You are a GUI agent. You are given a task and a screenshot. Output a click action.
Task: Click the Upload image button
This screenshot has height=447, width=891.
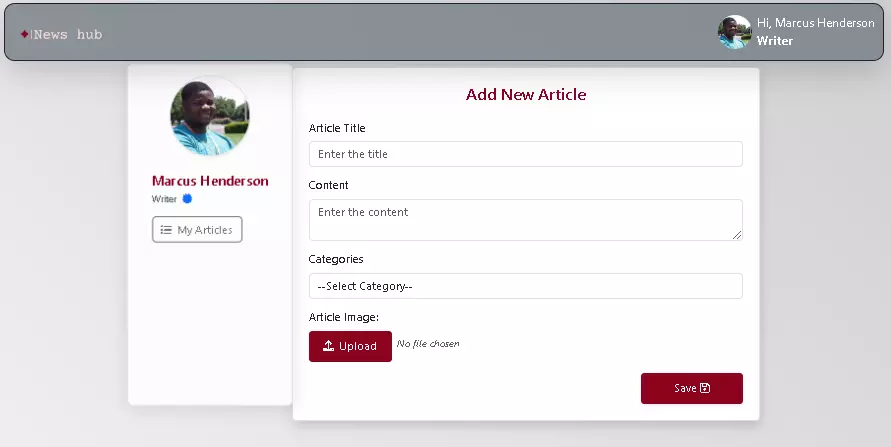[x=350, y=346]
